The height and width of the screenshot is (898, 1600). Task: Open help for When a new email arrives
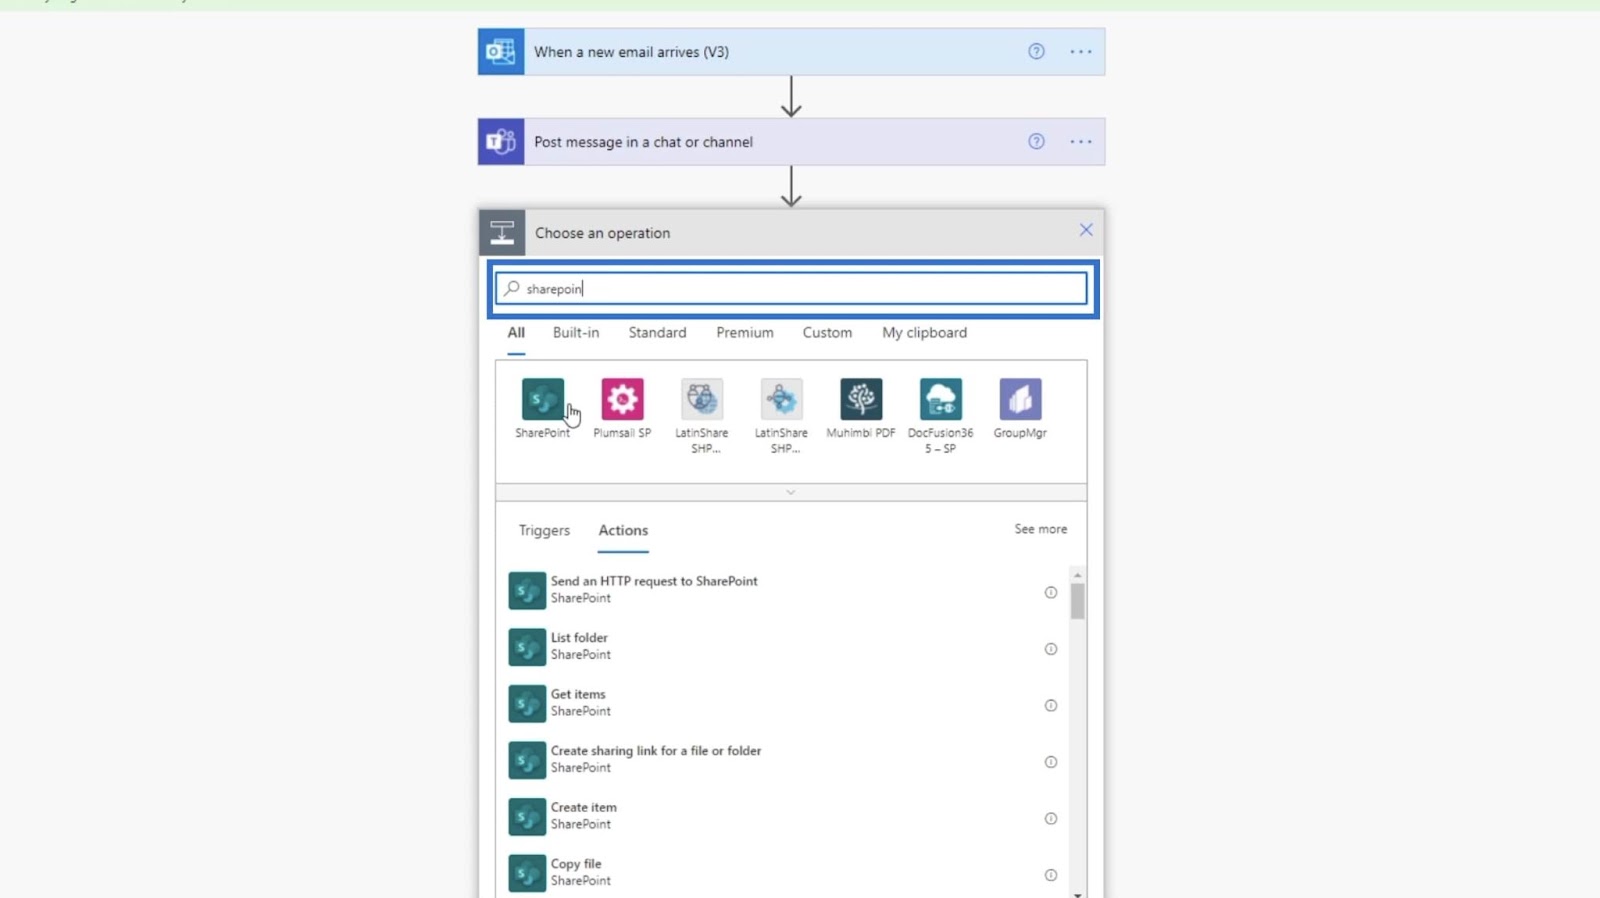coord(1036,52)
